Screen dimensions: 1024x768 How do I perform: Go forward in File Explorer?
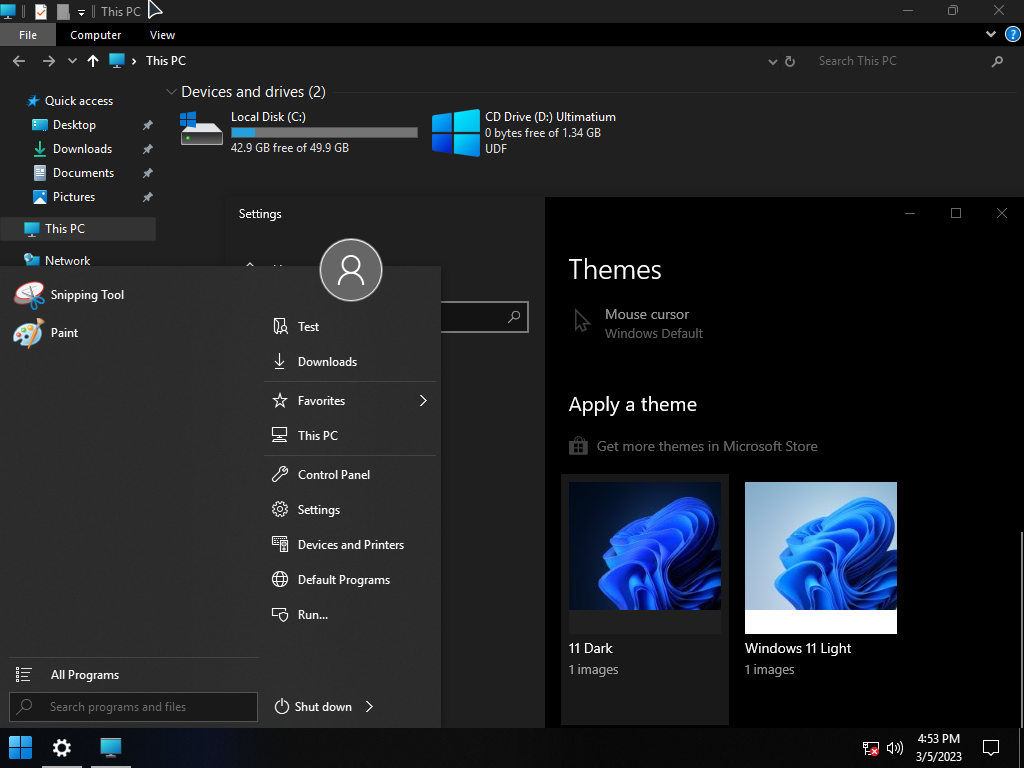coord(49,61)
